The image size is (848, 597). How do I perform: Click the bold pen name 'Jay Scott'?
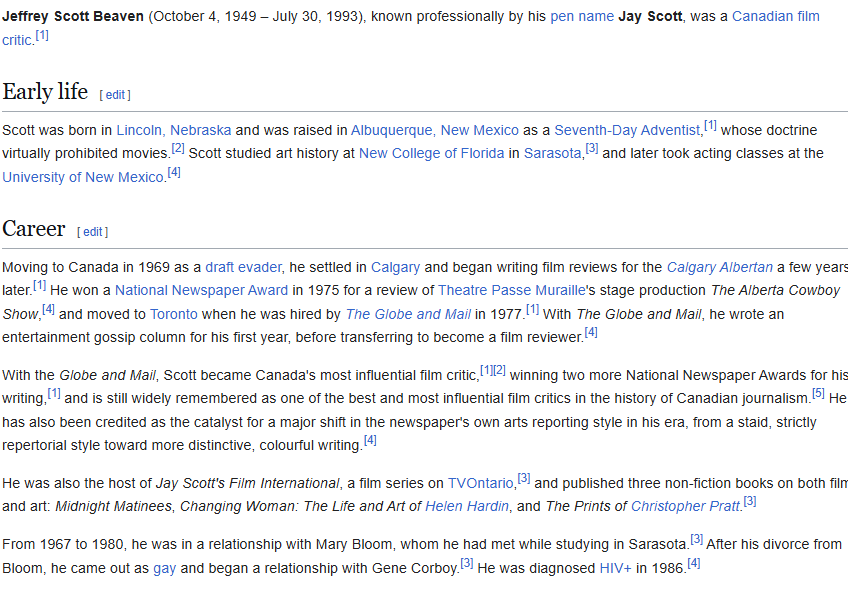650,16
